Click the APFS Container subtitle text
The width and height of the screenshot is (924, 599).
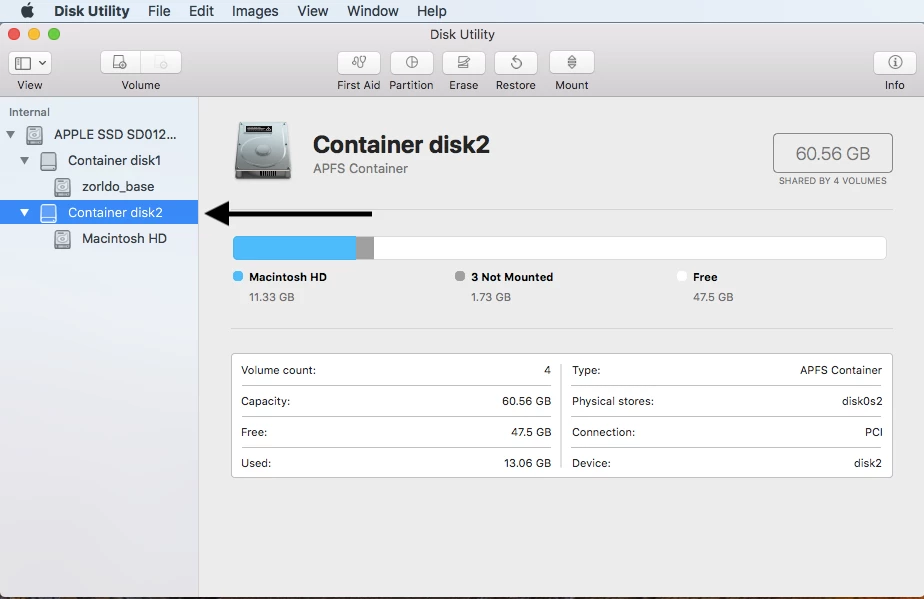[360, 169]
